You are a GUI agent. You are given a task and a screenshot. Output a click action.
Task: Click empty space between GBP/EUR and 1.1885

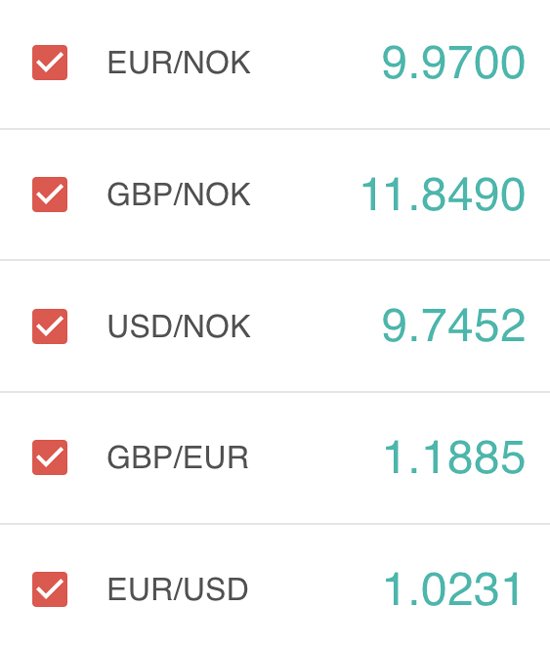coord(316,457)
